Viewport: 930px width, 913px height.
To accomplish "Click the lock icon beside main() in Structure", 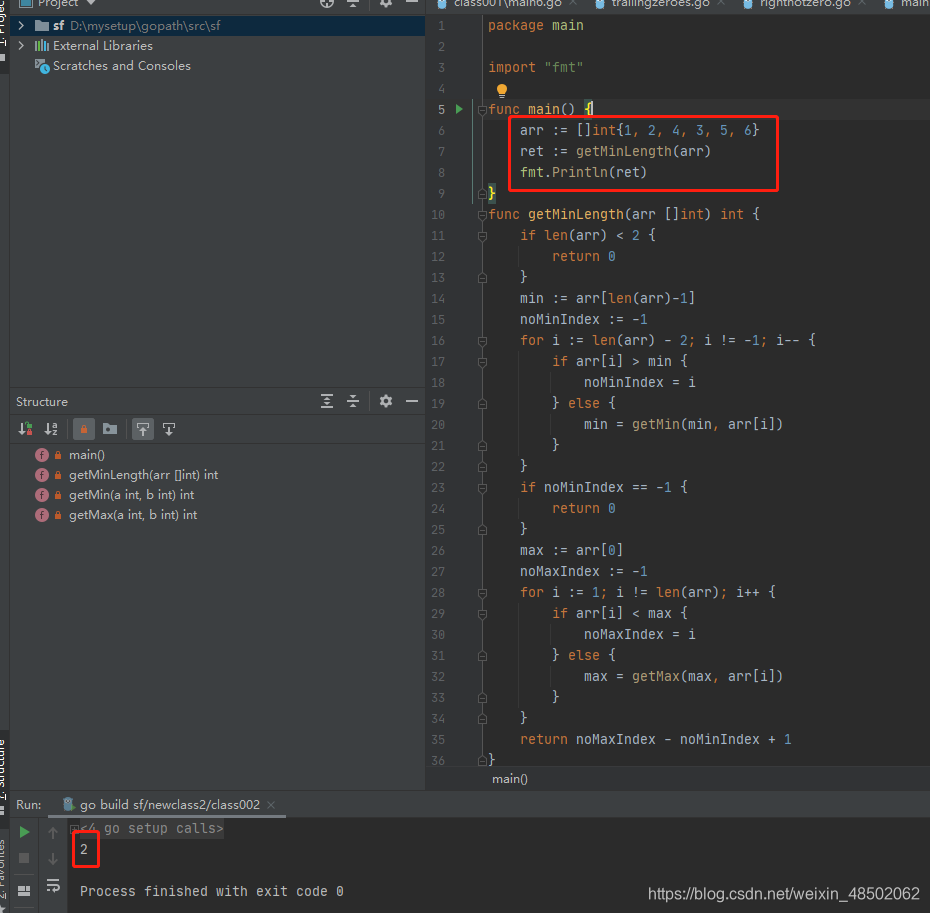I will (x=58, y=455).
